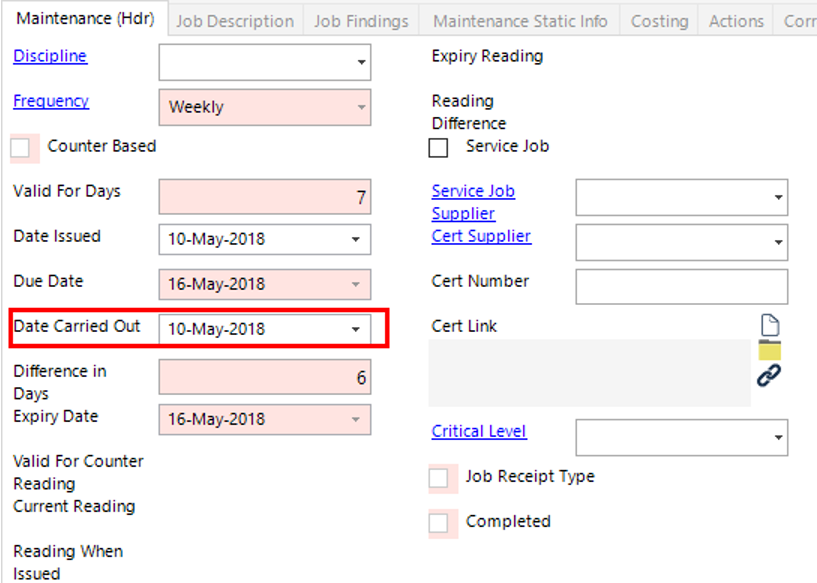The height and width of the screenshot is (583, 817).
Task: Click the Frequency hyperlink label
Action: point(51,101)
